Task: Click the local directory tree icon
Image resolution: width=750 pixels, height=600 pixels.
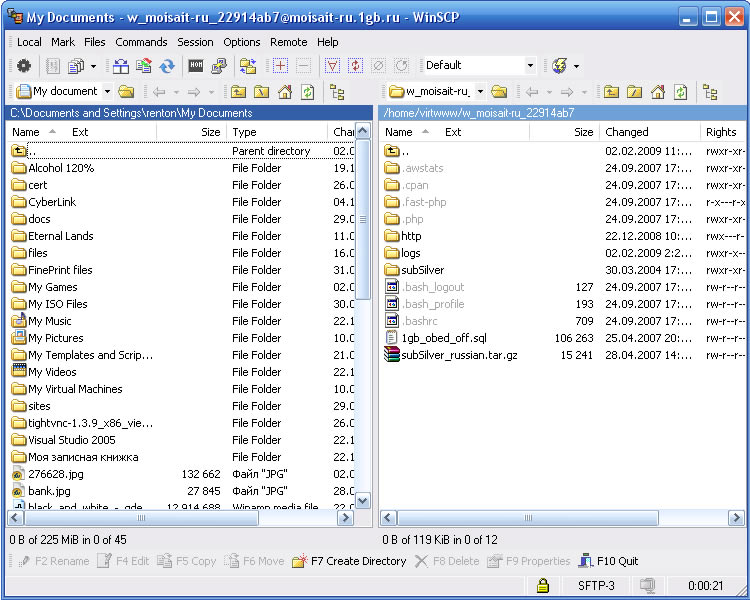Action: pos(337,92)
